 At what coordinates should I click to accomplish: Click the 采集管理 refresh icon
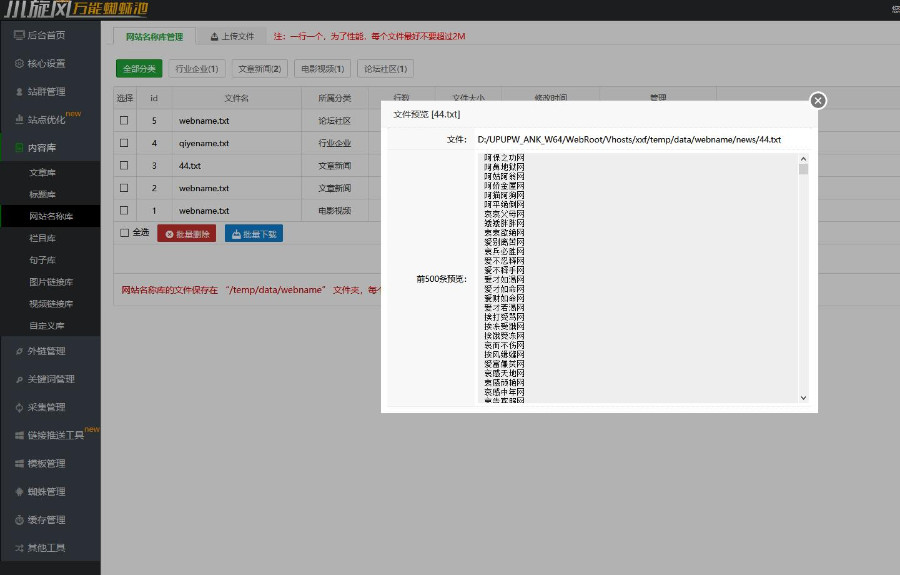click(x=19, y=407)
